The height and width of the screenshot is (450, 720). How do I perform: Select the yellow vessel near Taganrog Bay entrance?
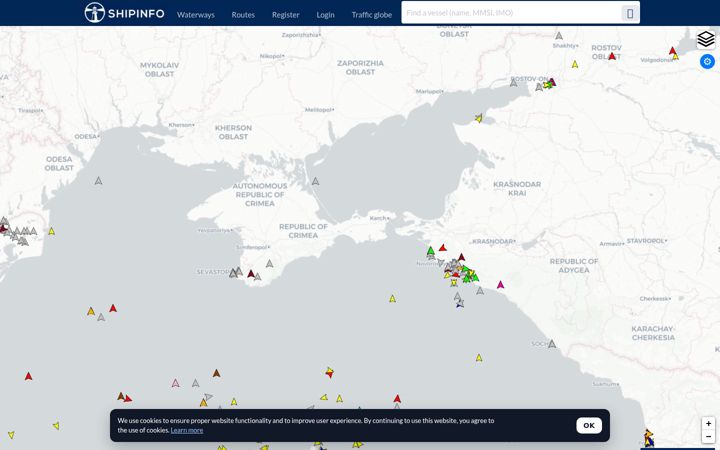pos(479,118)
